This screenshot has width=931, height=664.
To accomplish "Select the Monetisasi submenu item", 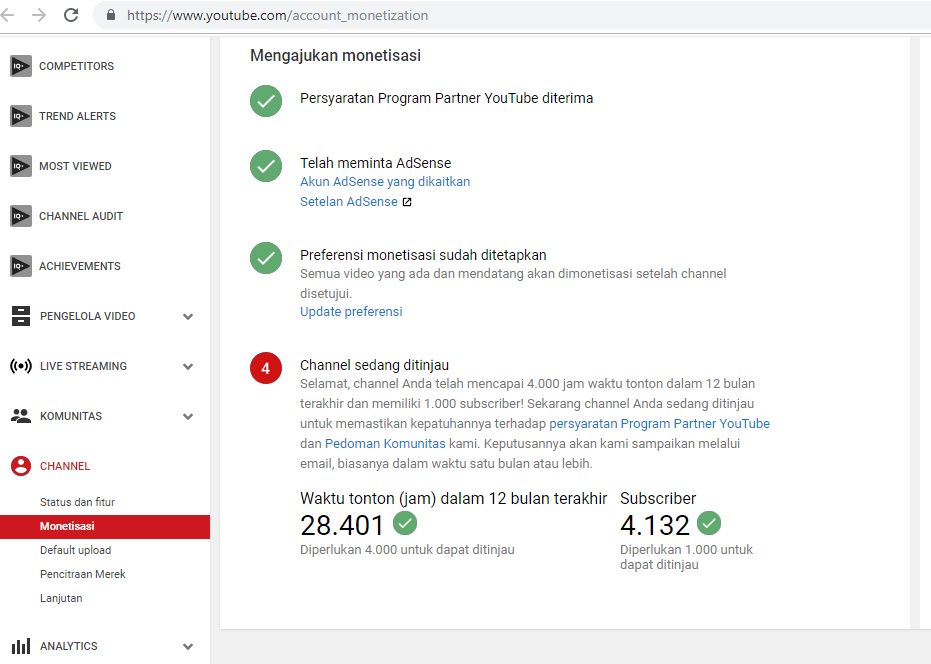I will 104,526.
